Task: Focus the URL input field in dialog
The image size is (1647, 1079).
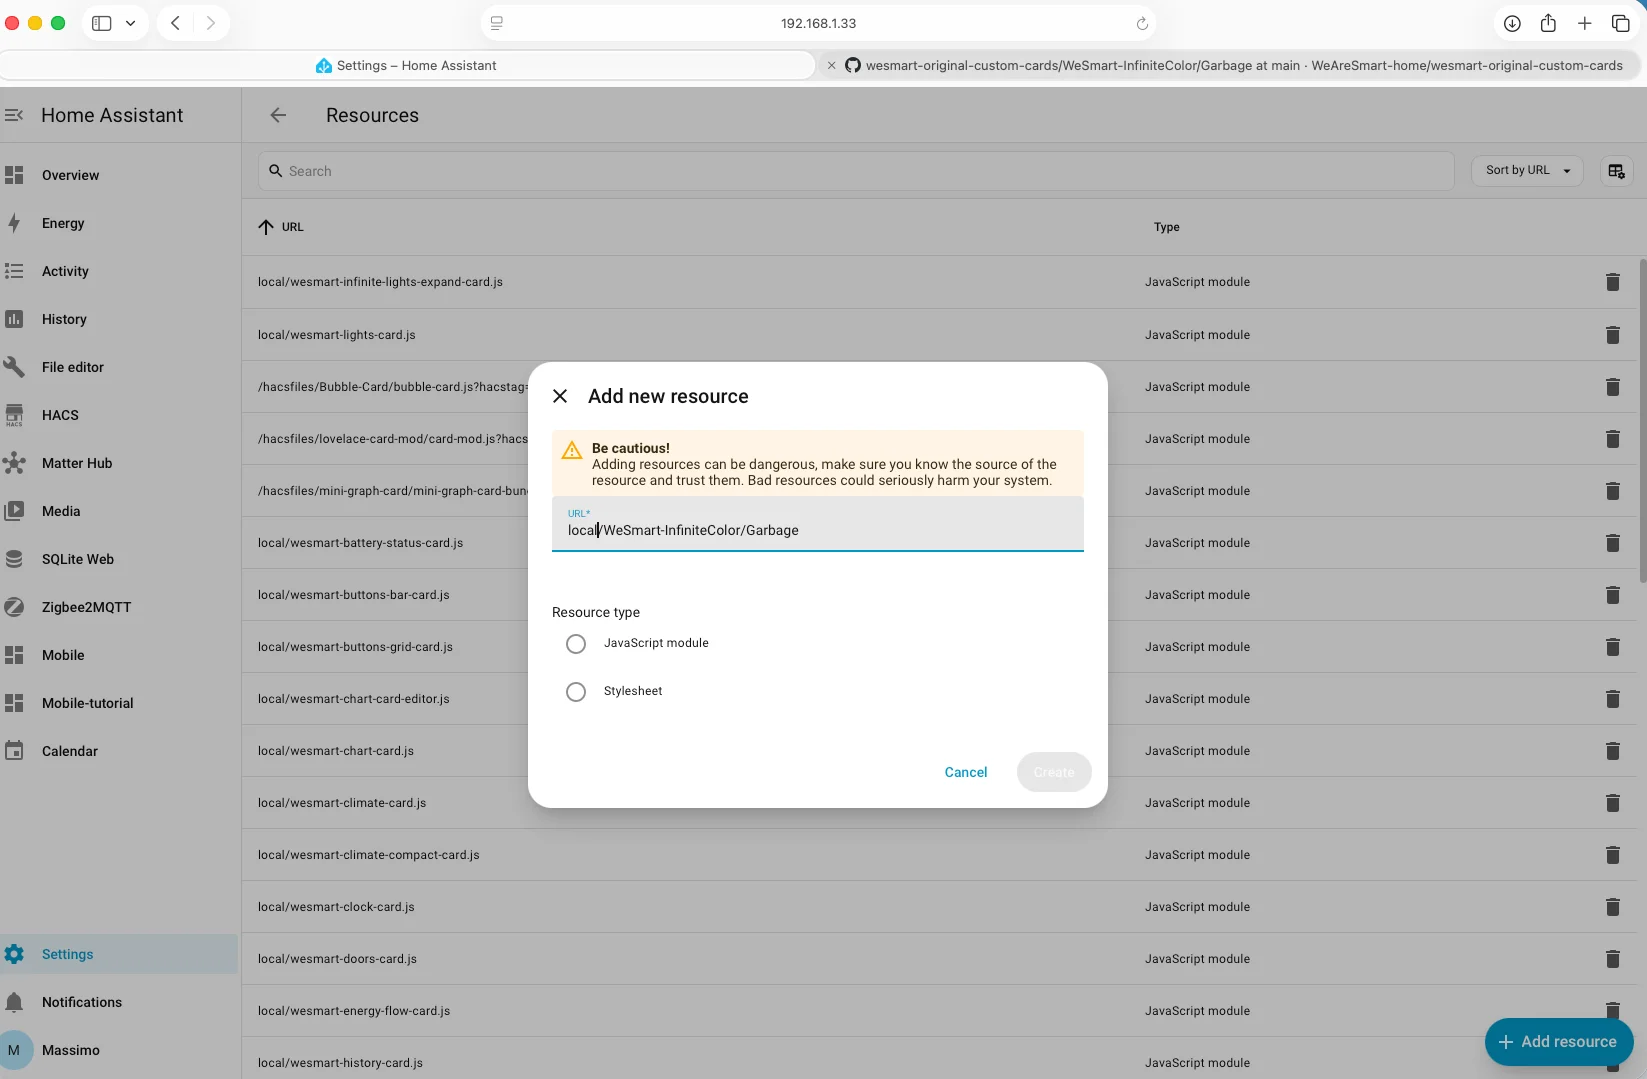Action: click(x=817, y=524)
